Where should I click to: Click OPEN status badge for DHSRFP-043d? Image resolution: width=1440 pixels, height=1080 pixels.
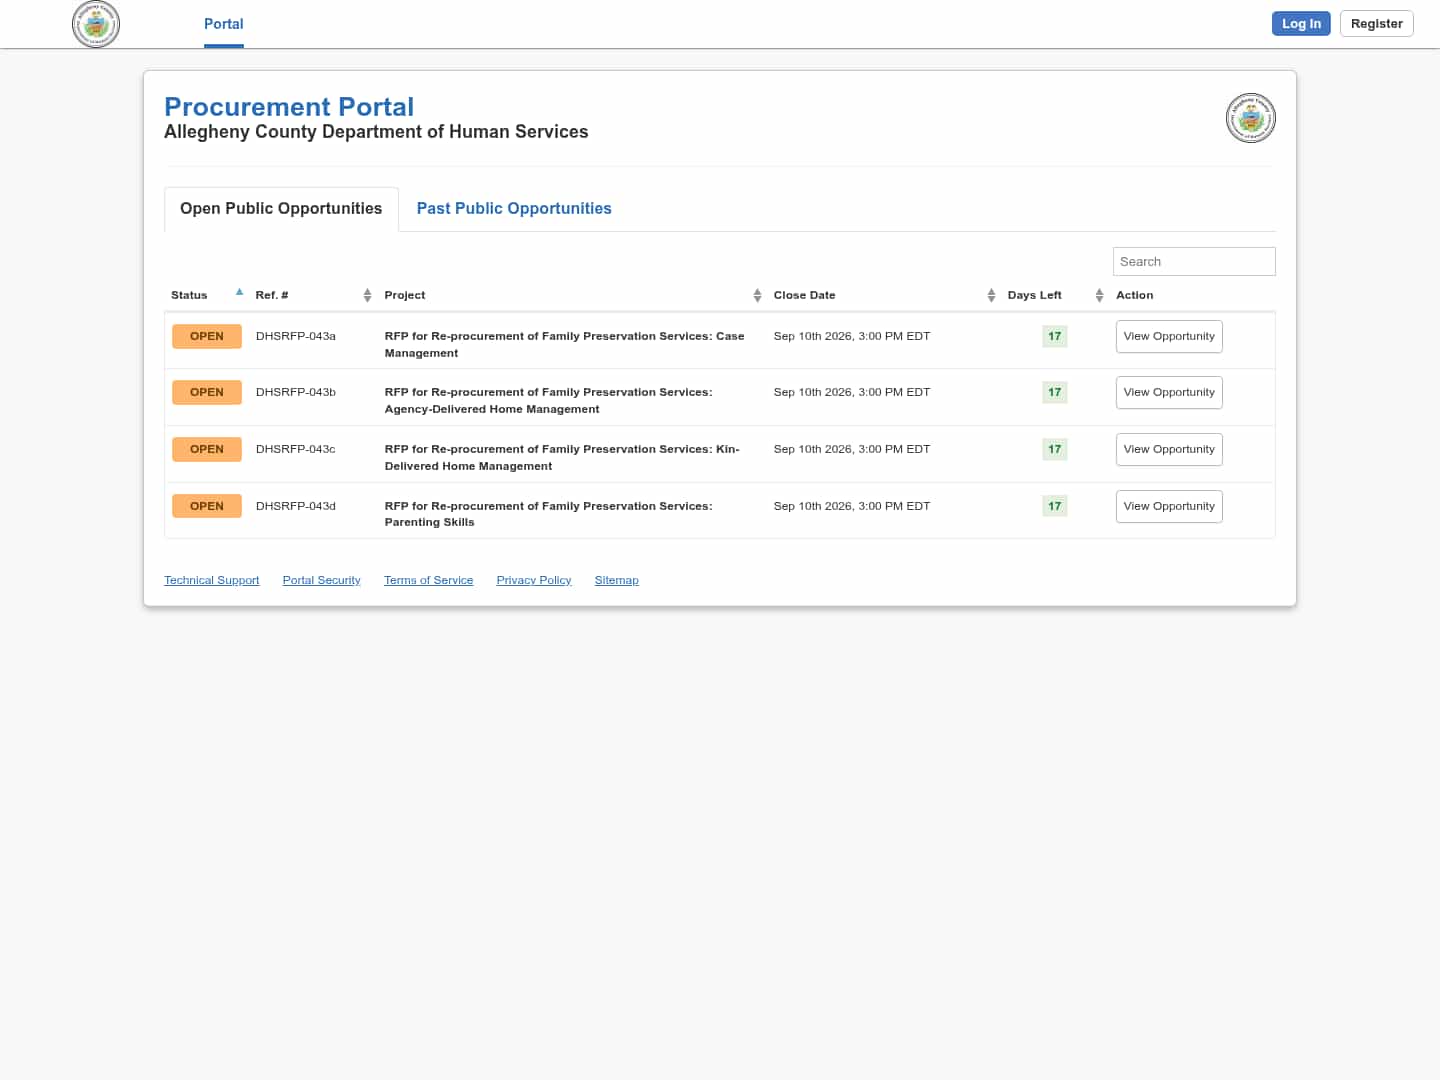tap(207, 506)
